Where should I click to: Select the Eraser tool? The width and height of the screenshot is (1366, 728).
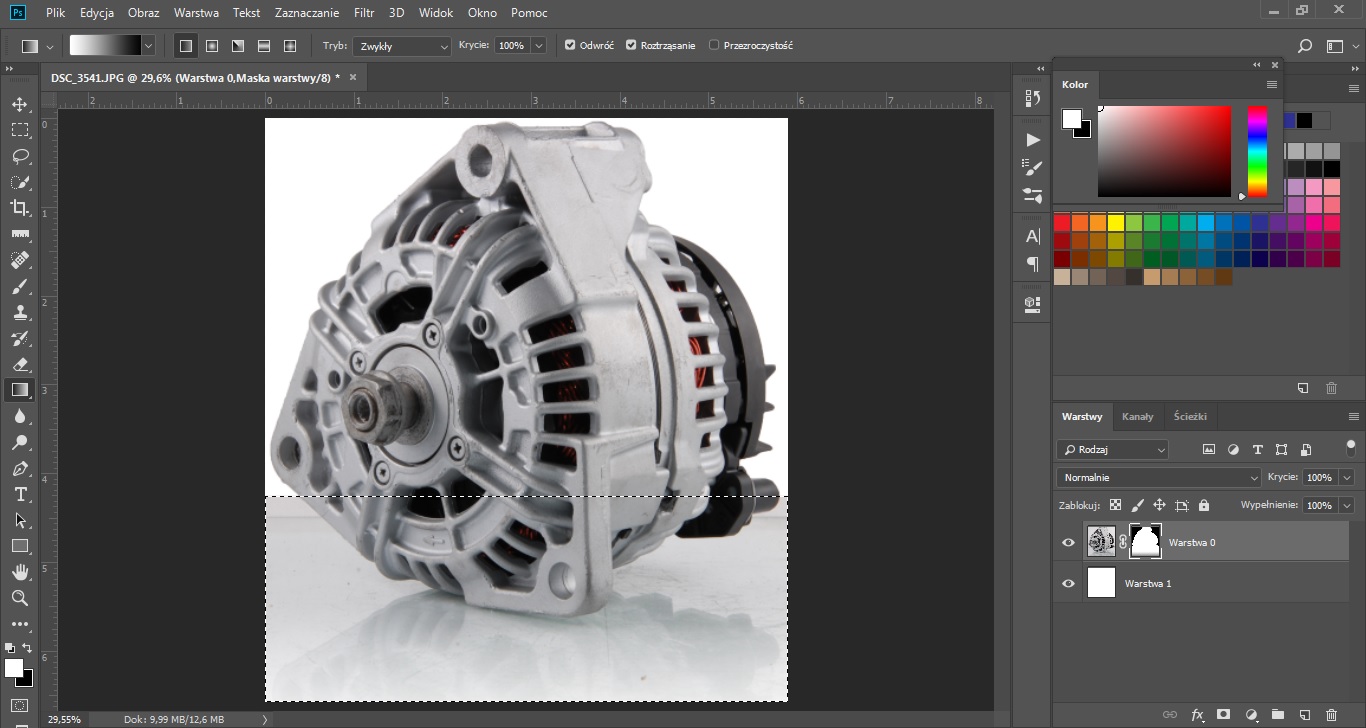20,364
